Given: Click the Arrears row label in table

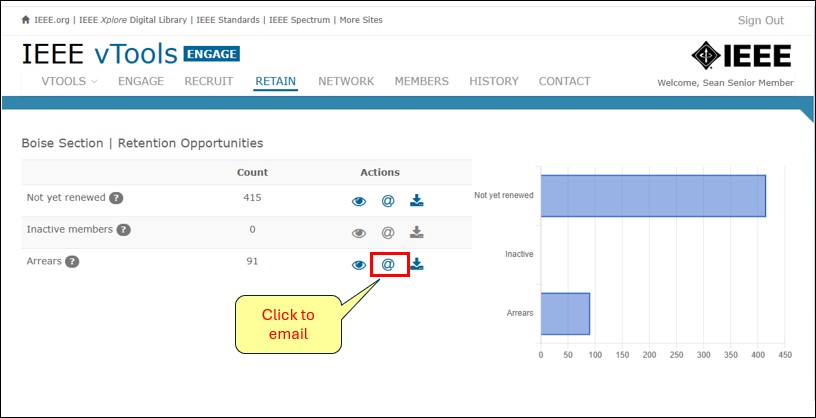Looking at the screenshot, I should tap(44, 261).
